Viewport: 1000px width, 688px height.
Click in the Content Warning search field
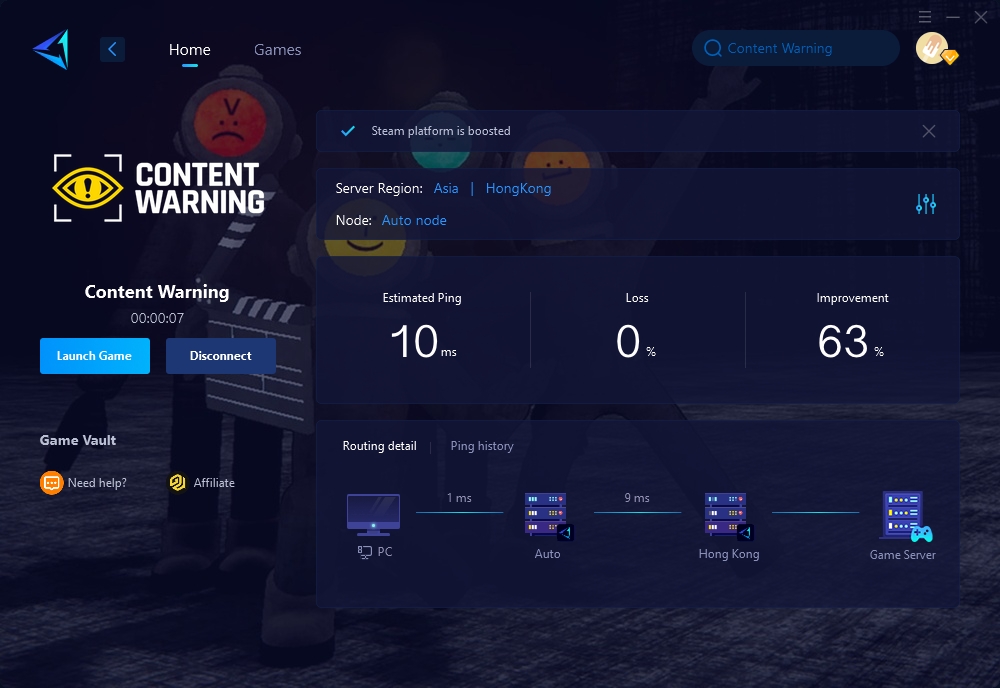click(795, 48)
